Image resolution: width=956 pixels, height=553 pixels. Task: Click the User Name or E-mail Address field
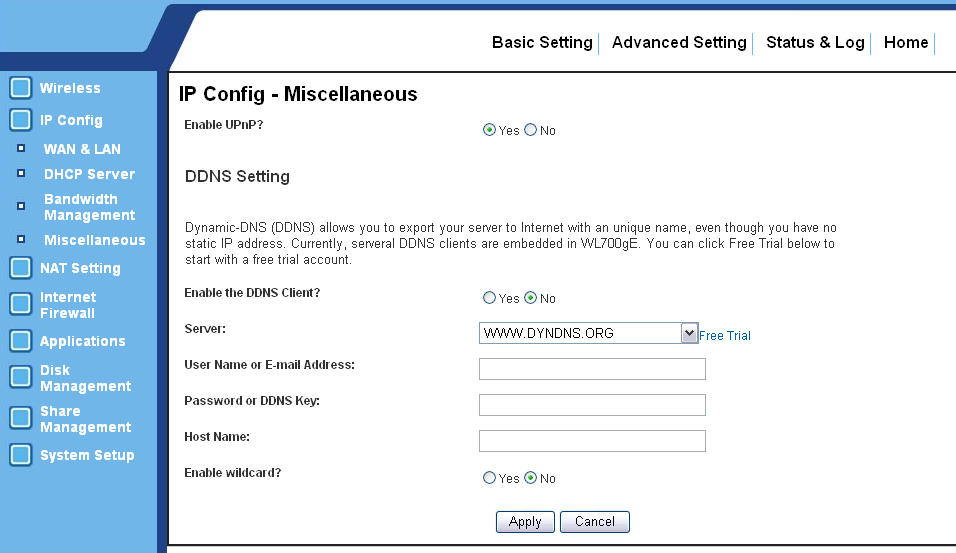[592, 369]
